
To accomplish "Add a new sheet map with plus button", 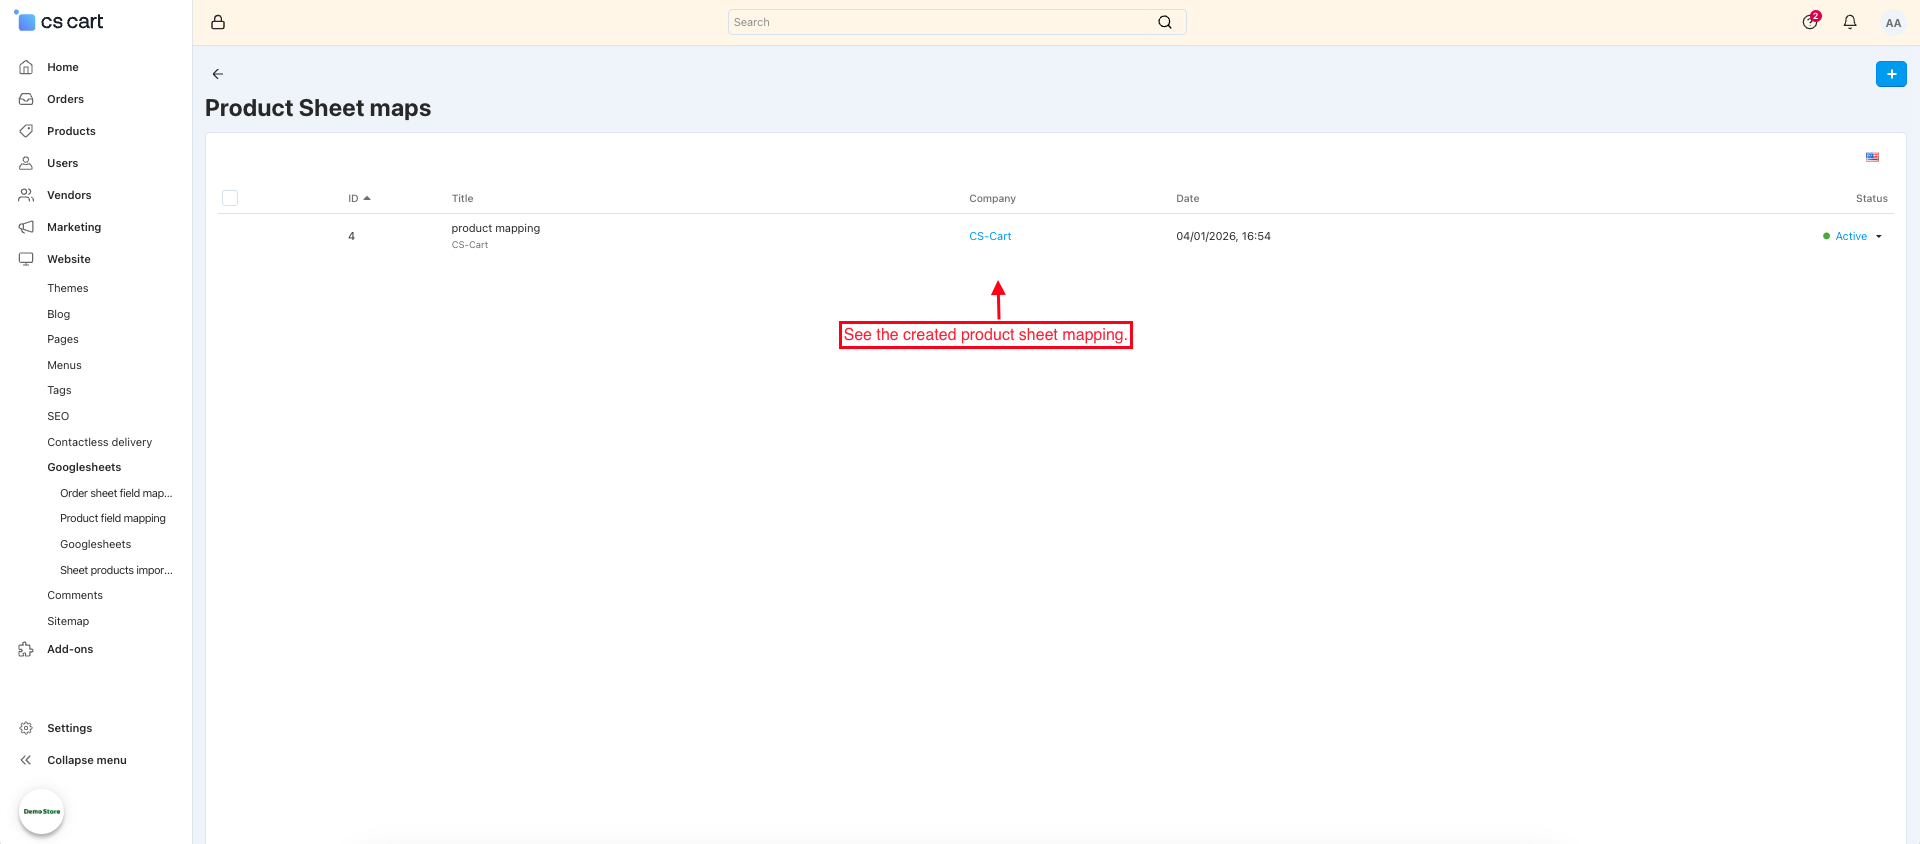I will 1891,74.
